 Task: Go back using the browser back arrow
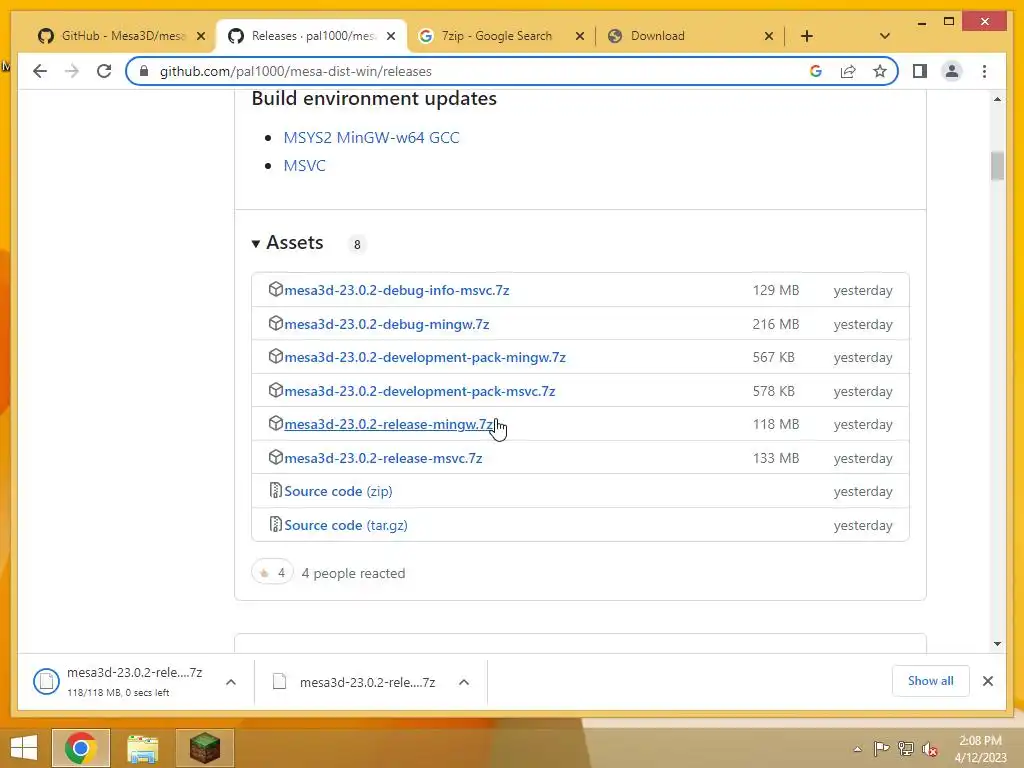(x=40, y=71)
